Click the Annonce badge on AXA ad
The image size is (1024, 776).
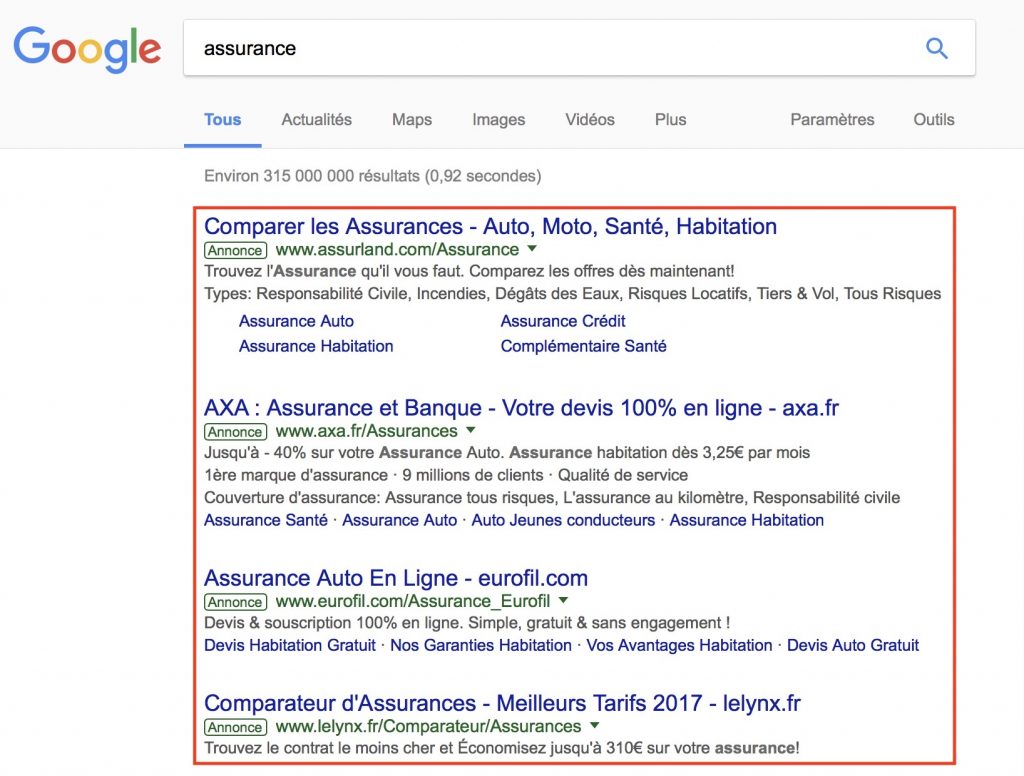tap(235, 432)
